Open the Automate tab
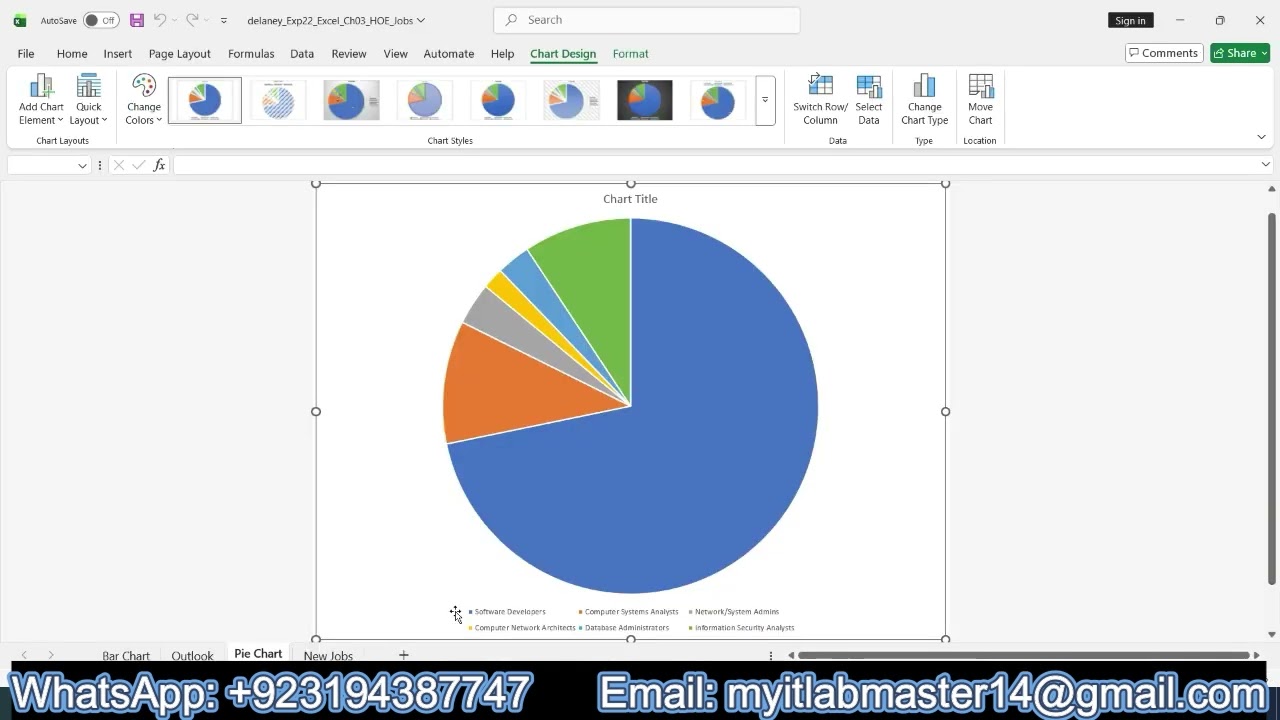 (449, 54)
